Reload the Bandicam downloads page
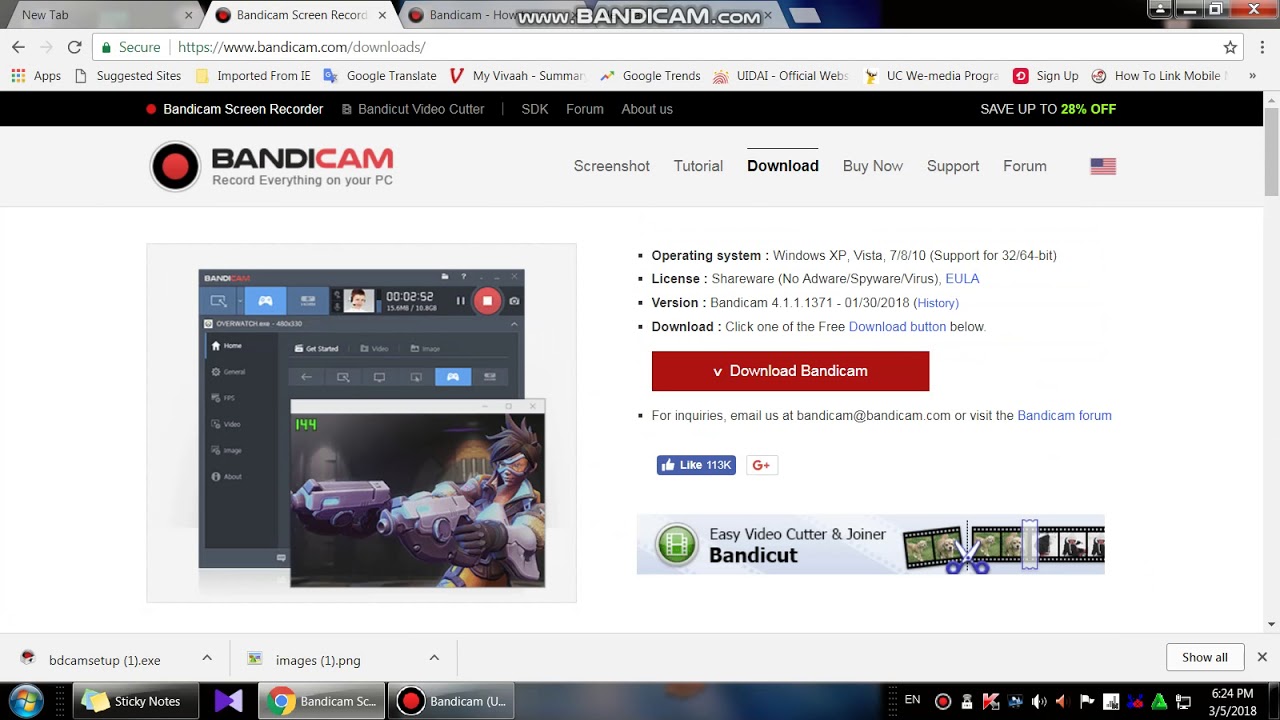Image resolution: width=1280 pixels, height=720 pixels. [x=74, y=47]
